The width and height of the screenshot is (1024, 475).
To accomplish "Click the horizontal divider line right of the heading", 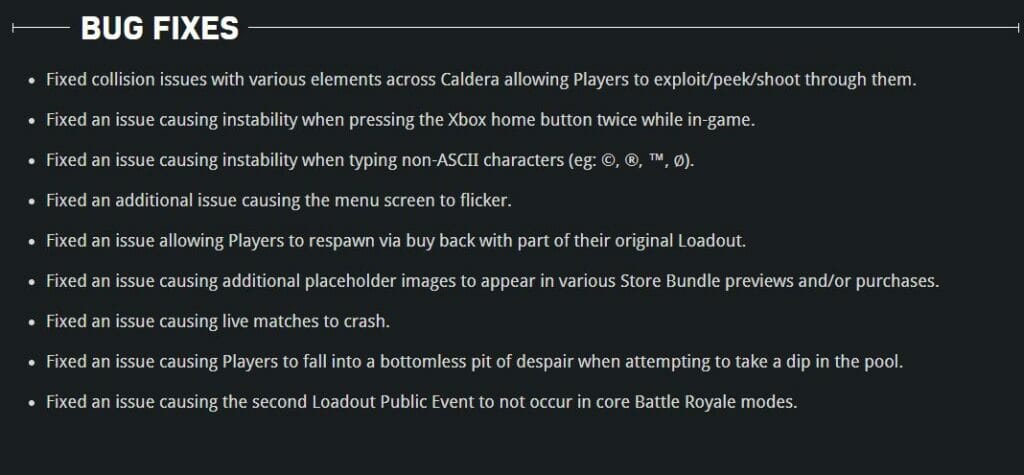I will [633, 27].
